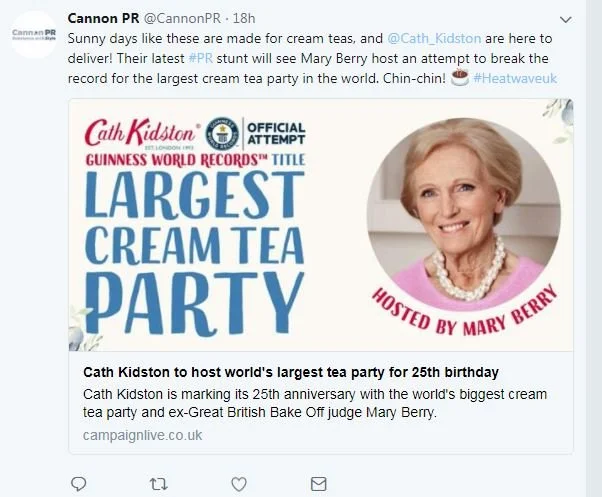Image resolution: width=602 pixels, height=497 pixels.
Task: Open the #Heatwaveuk hashtag
Action: [x=515, y=78]
